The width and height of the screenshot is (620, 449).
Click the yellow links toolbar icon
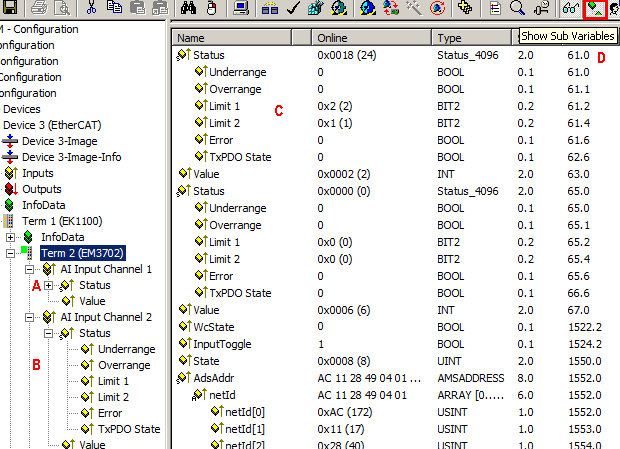click(465, 7)
